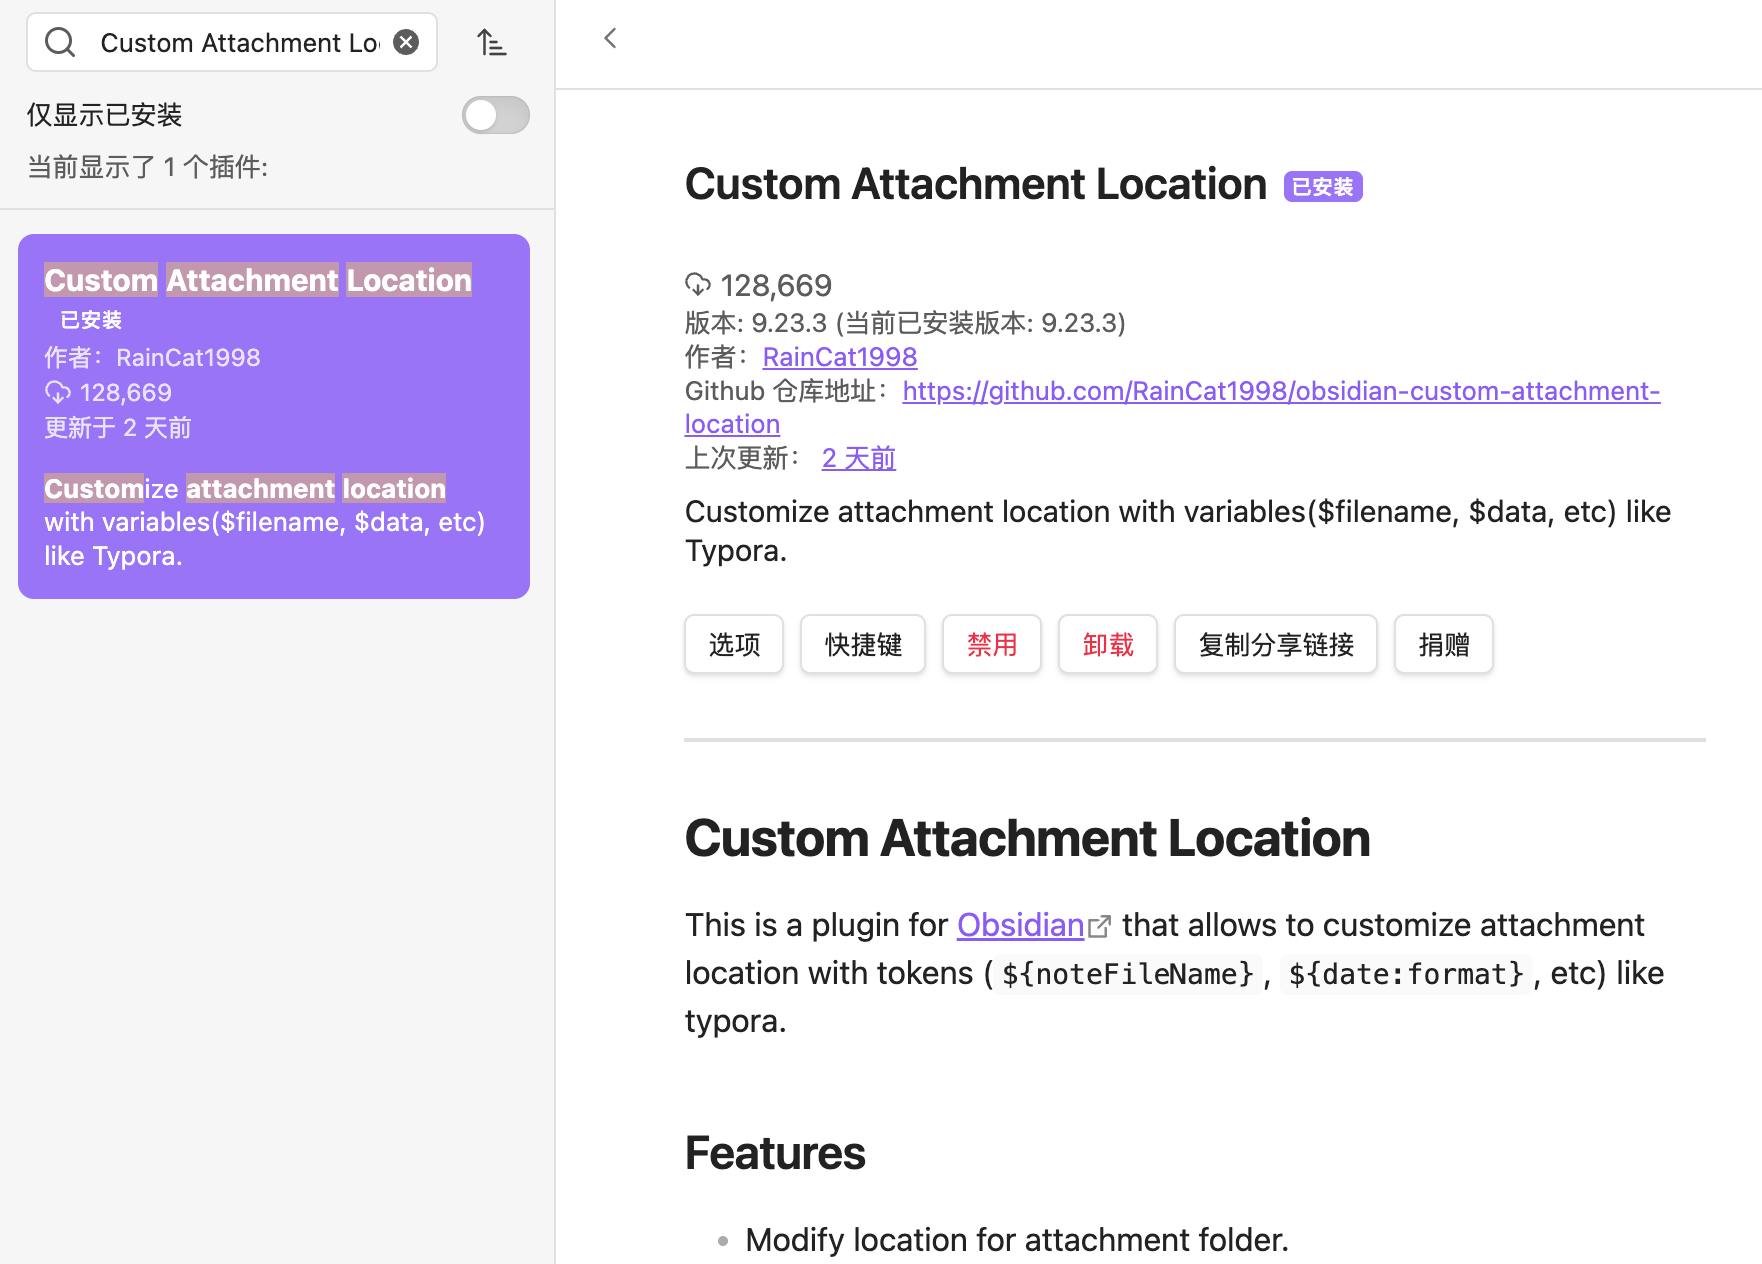
Task: Copy share link via 复制分享链接
Action: [1275, 644]
